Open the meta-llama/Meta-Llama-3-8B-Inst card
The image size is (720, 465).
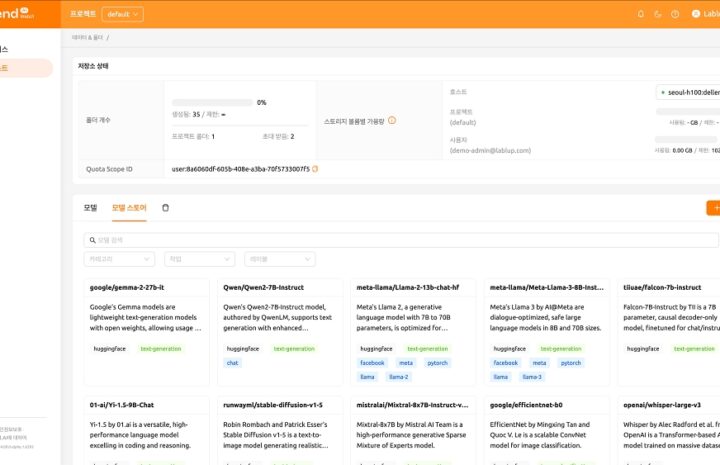point(547,332)
